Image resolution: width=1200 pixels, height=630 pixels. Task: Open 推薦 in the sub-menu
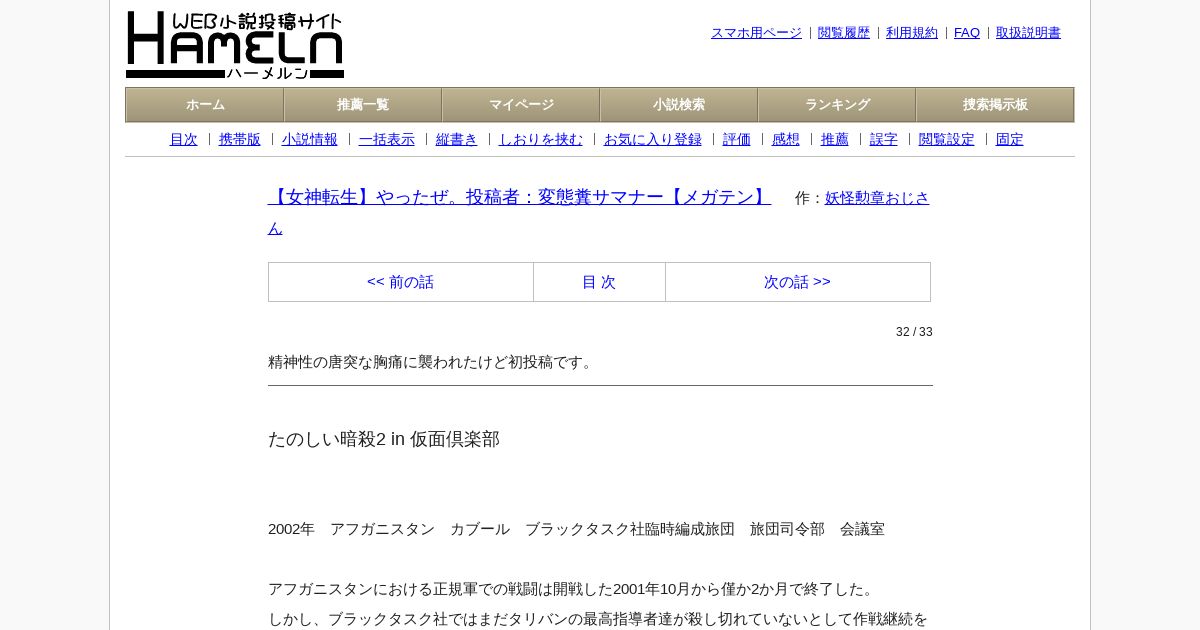coord(835,139)
